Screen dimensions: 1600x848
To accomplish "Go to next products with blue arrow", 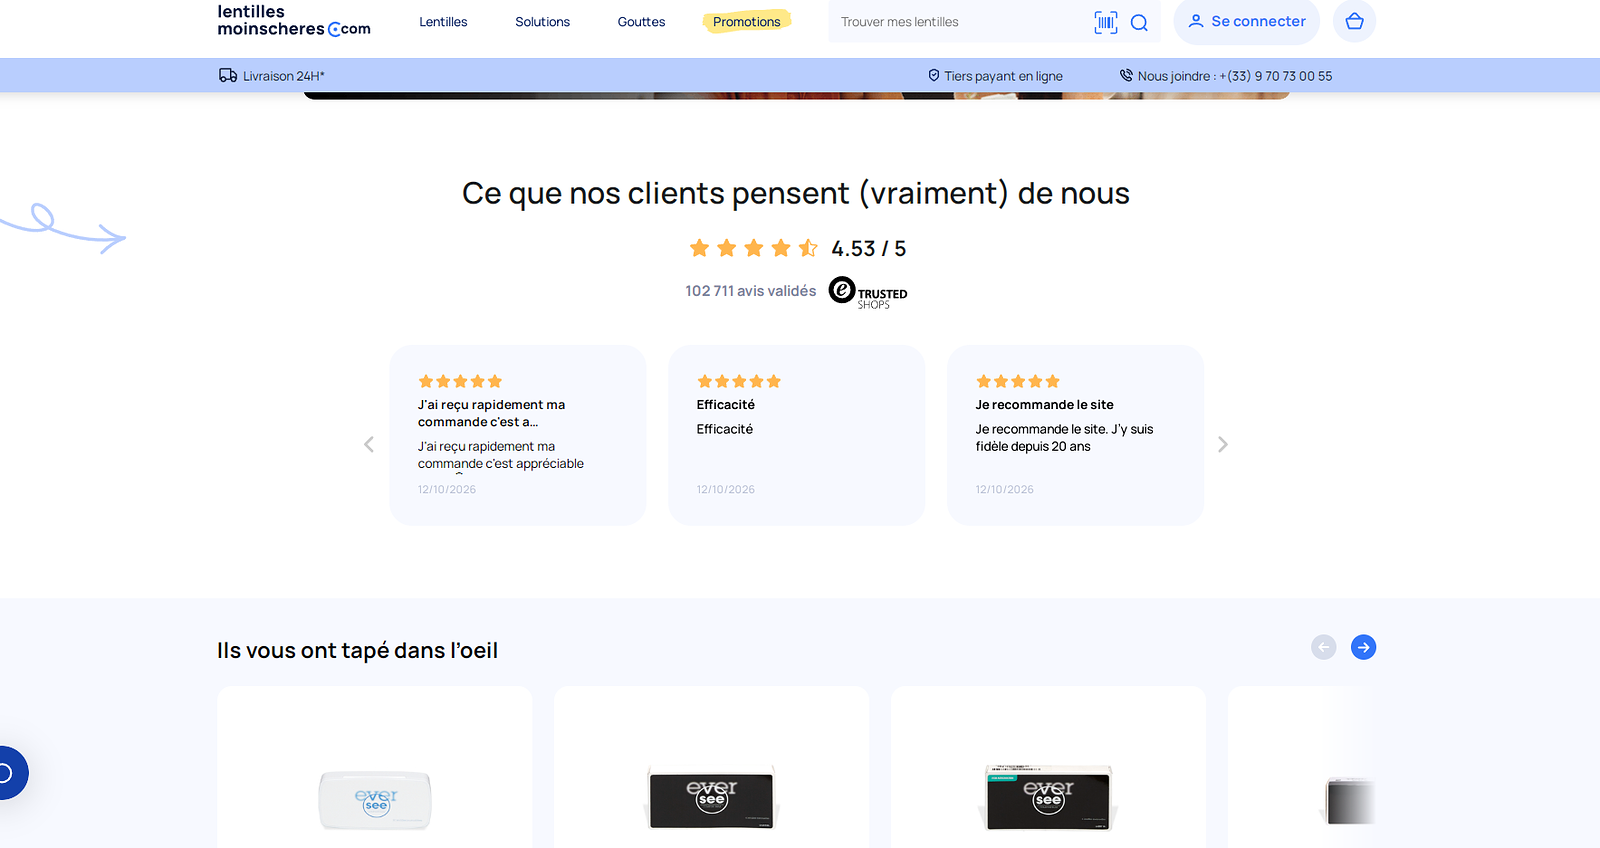I will [1363, 647].
